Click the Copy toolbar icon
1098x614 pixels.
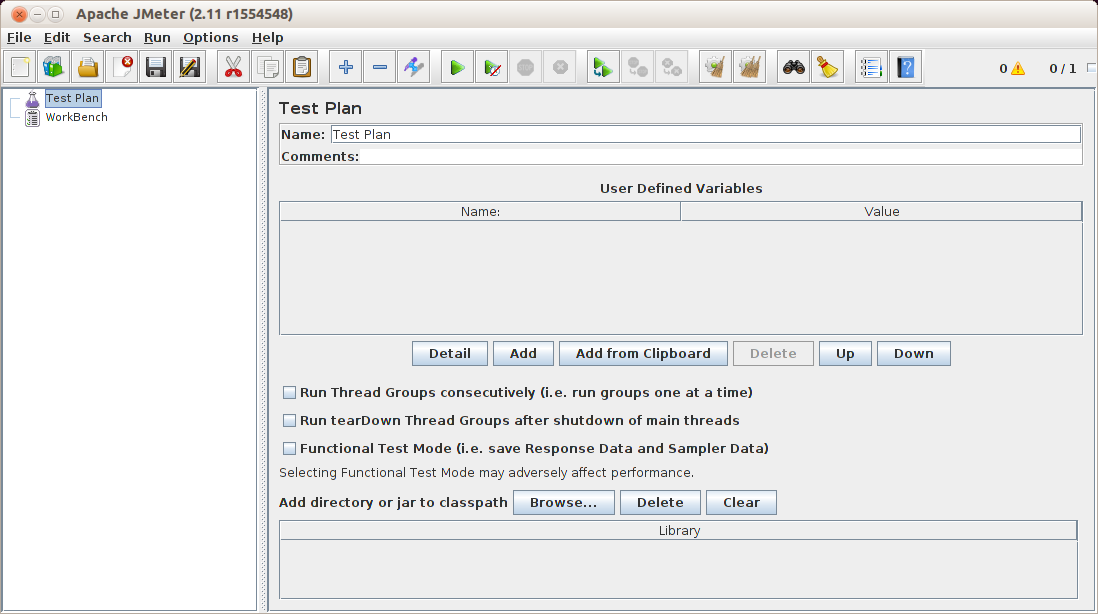[x=267, y=67]
